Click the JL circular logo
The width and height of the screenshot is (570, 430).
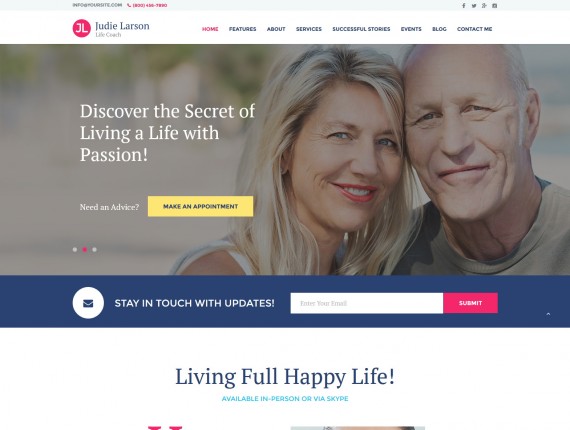(81, 28)
